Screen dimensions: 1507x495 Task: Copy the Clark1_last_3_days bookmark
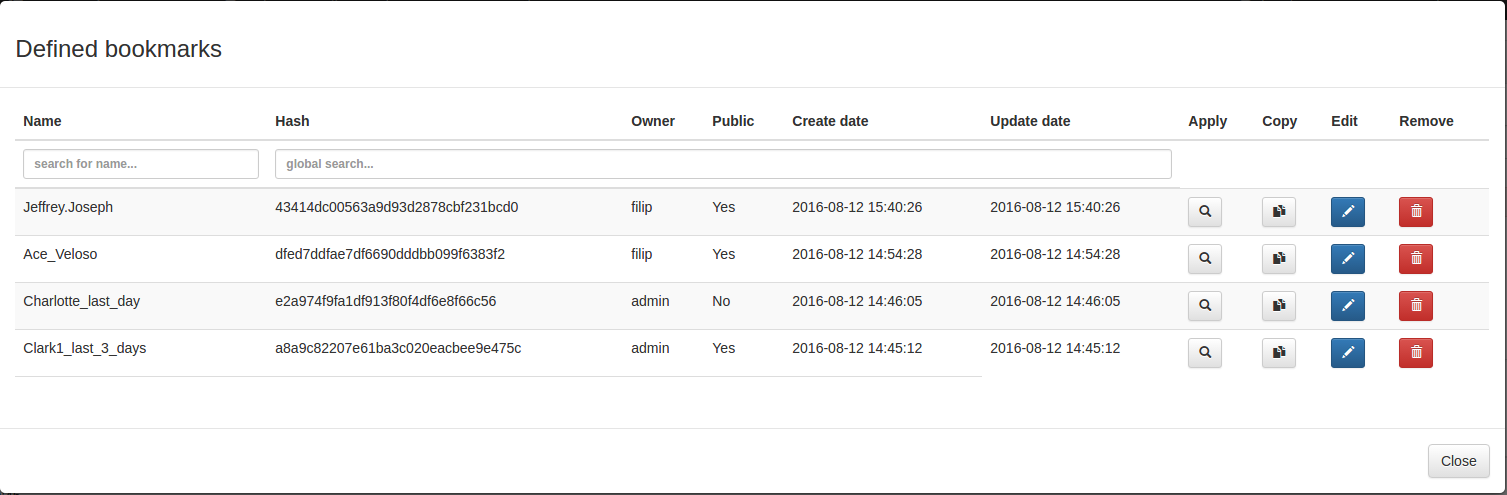point(1278,353)
